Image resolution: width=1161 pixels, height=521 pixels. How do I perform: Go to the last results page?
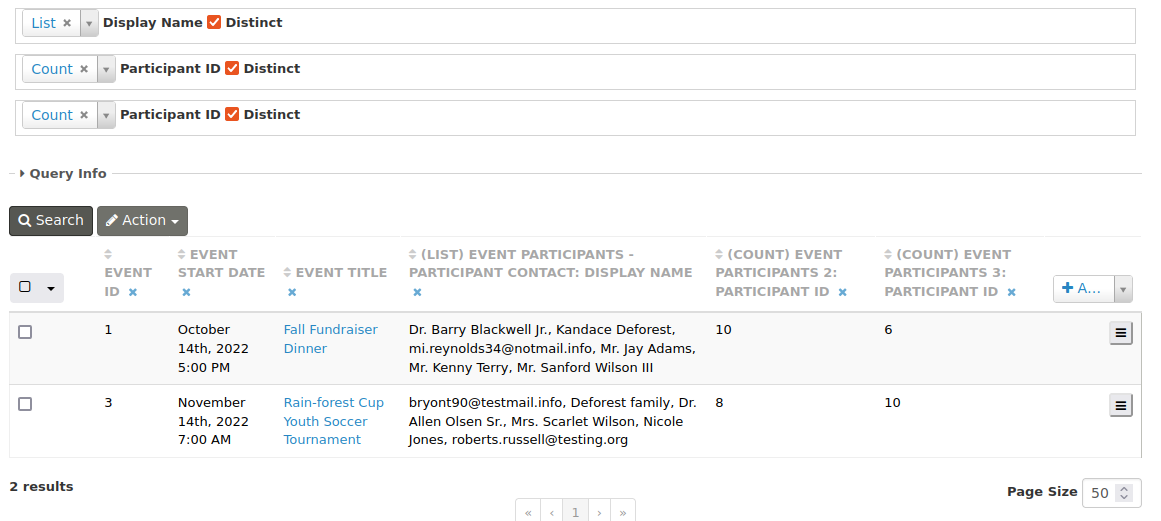[623, 512]
